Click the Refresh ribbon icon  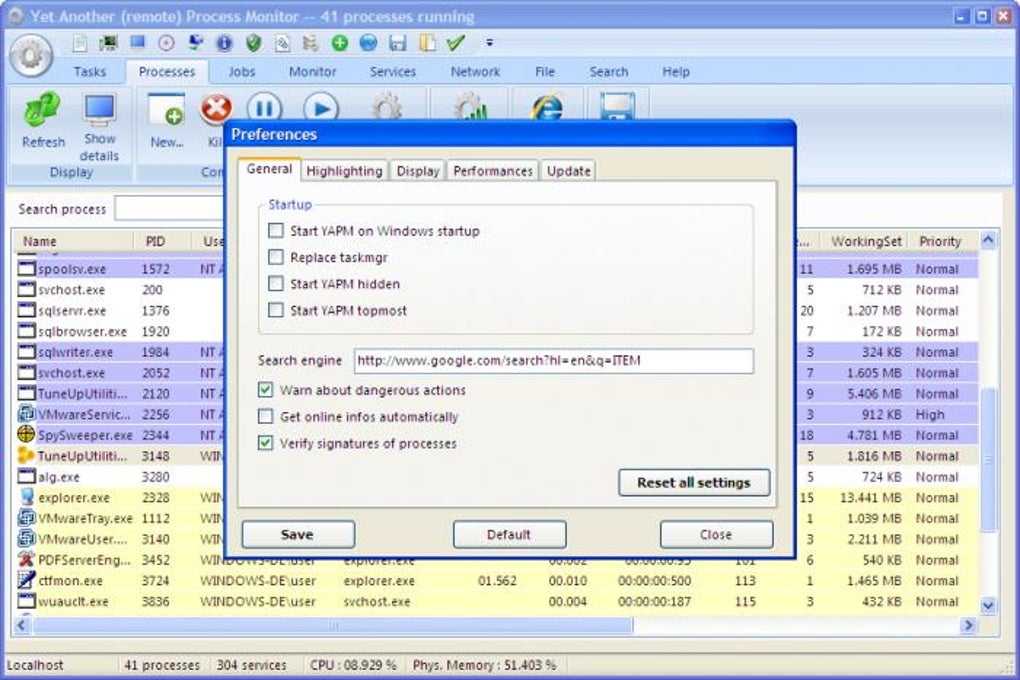click(x=43, y=110)
